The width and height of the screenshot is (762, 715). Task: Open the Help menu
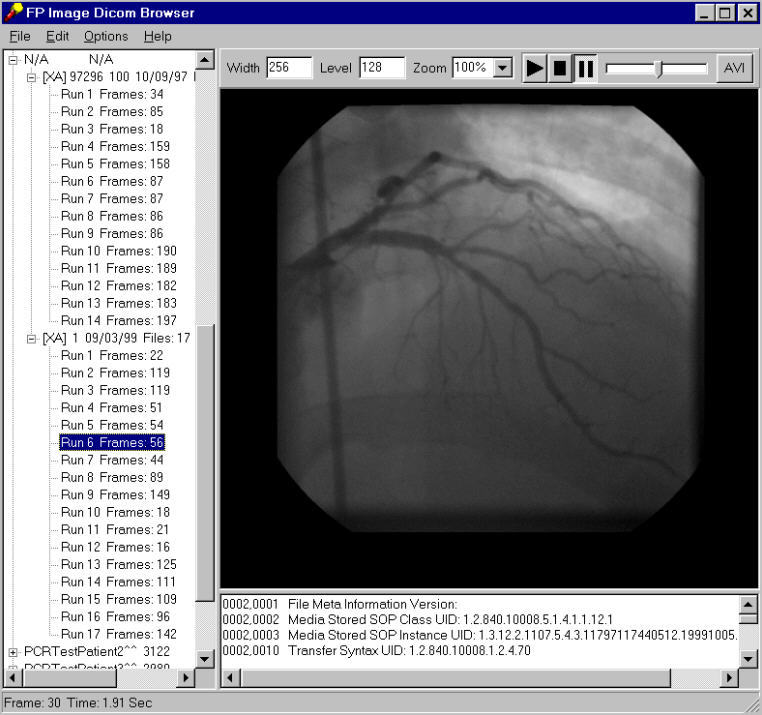[157, 36]
